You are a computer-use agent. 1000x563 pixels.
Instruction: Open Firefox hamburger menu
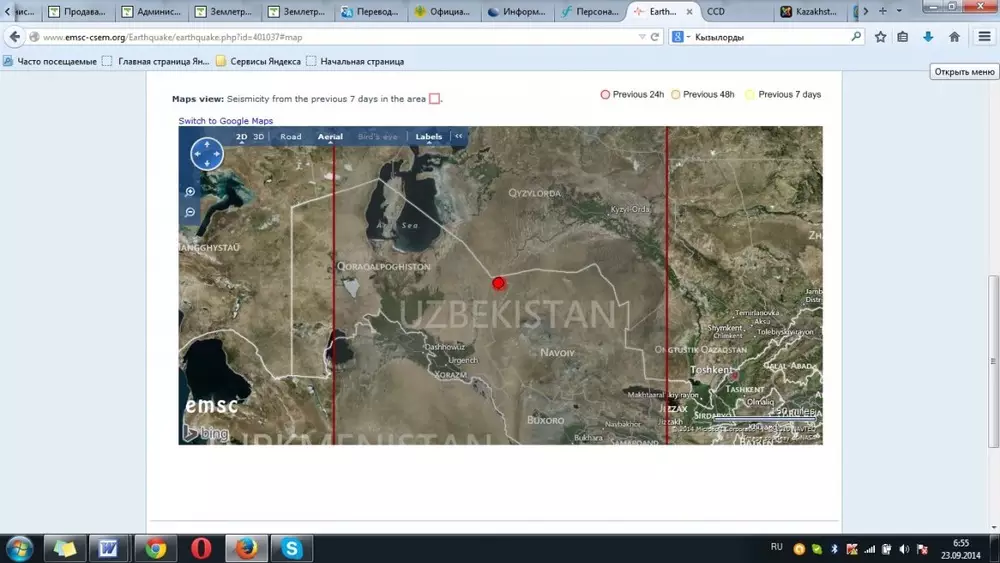[x=984, y=37]
